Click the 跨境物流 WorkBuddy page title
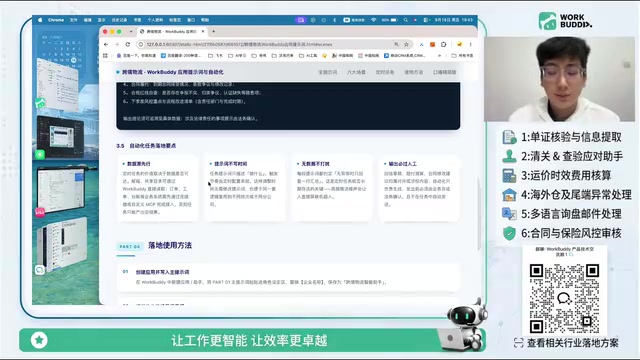Image resolution: width=640 pixels, height=360 pixels. tap(172, 72)
